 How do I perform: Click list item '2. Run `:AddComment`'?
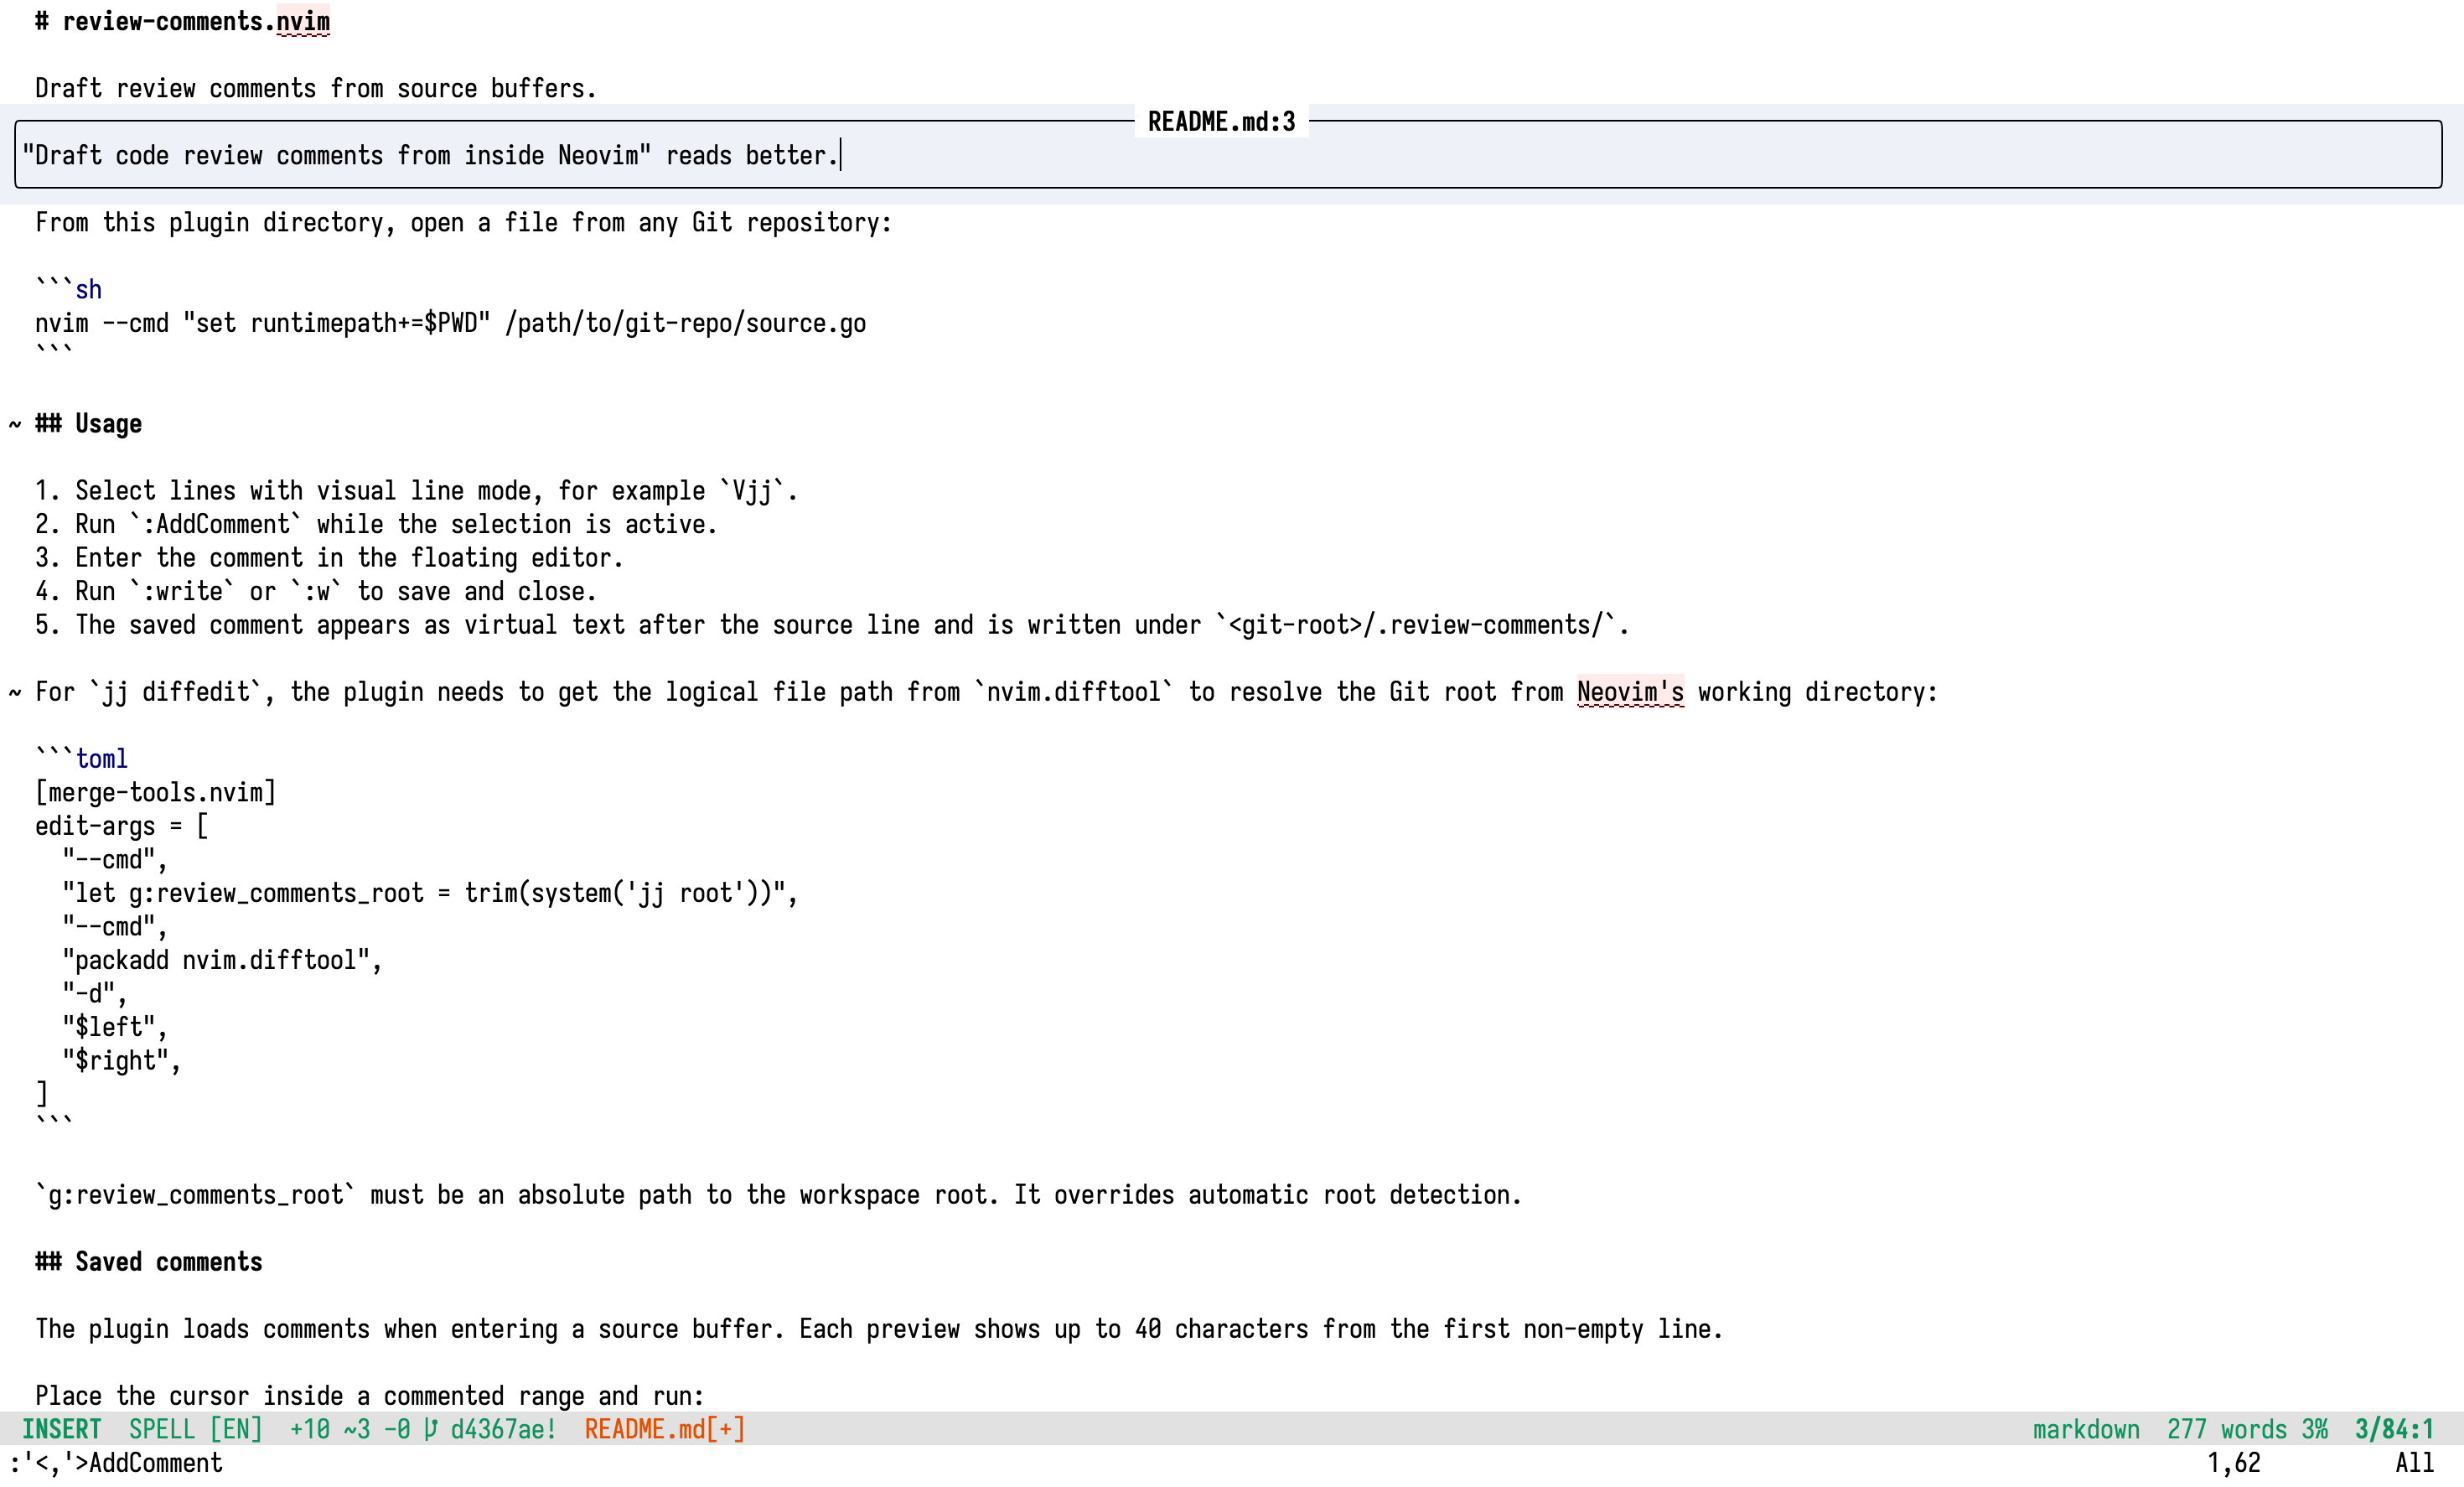pos(376,524)
